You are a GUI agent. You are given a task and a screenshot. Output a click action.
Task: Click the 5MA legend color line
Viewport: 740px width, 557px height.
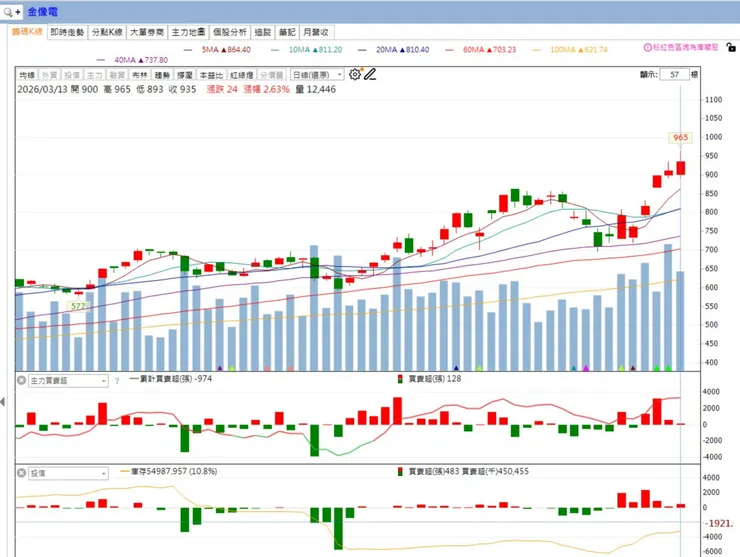188,50
